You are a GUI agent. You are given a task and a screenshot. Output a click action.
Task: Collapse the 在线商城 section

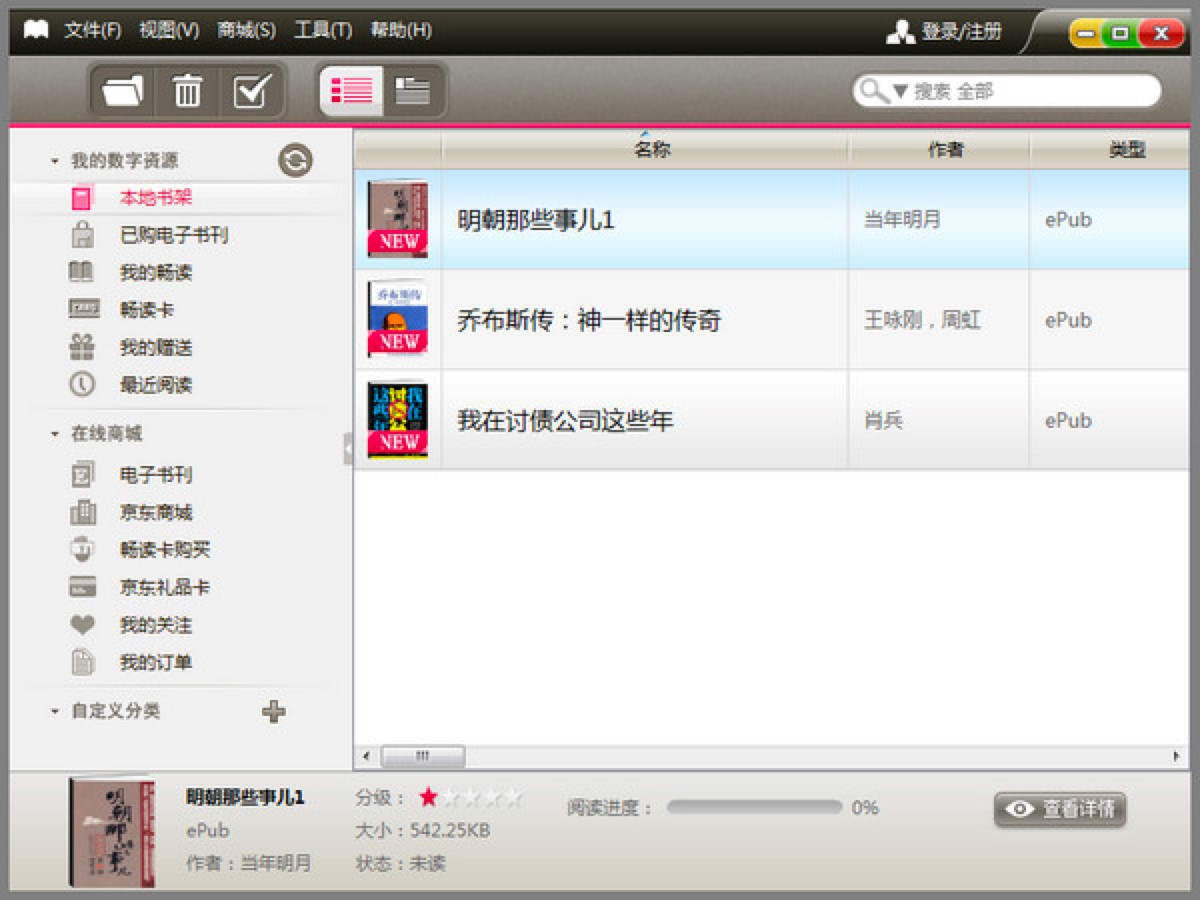point(54,434)
